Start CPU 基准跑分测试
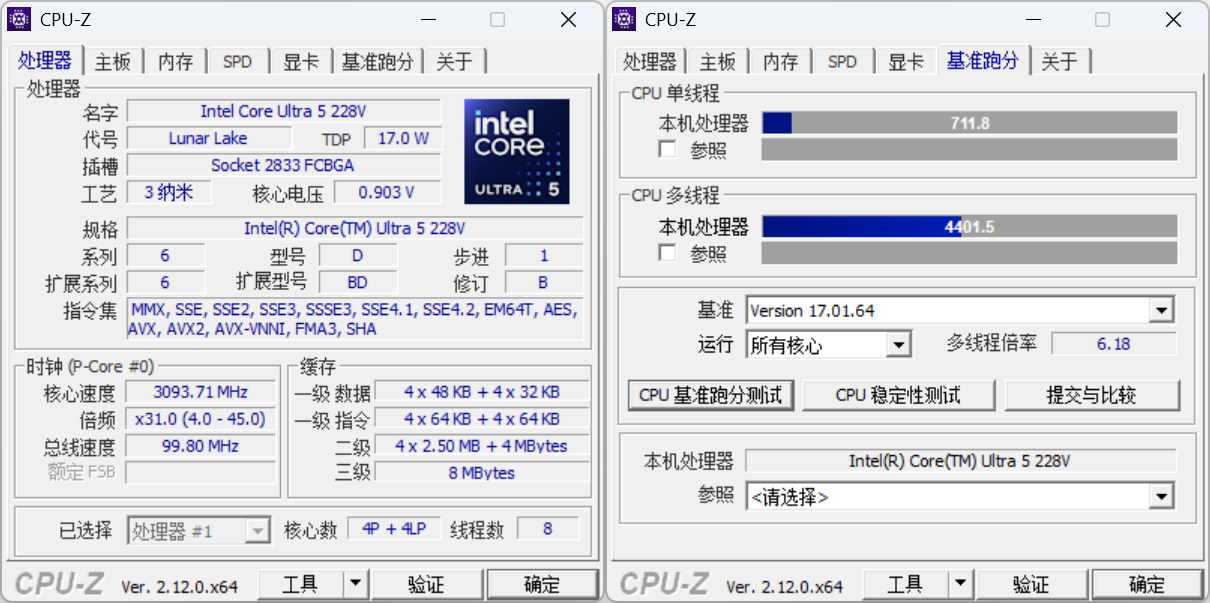This screenshot has width=1210, height=603. 711,395
